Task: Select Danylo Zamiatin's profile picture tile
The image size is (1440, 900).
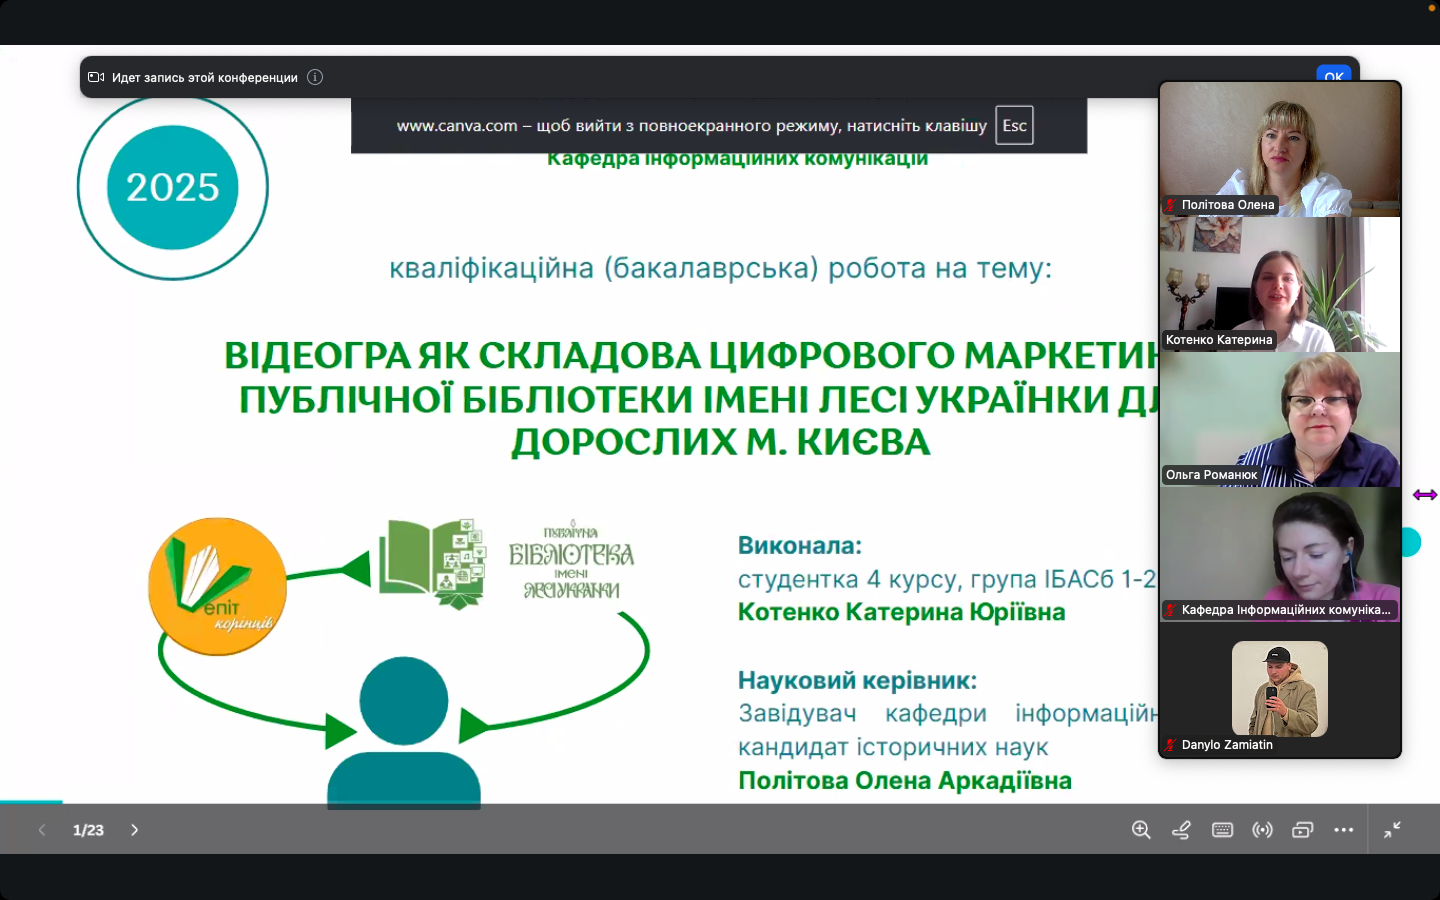Action: 1279,689
